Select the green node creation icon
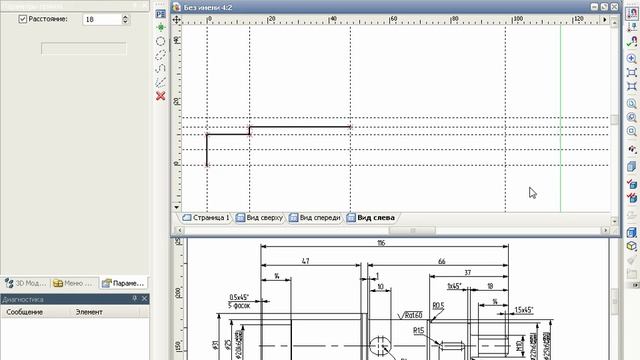The width and height of the screenshot is (640, 360). (x=161, y=27)
